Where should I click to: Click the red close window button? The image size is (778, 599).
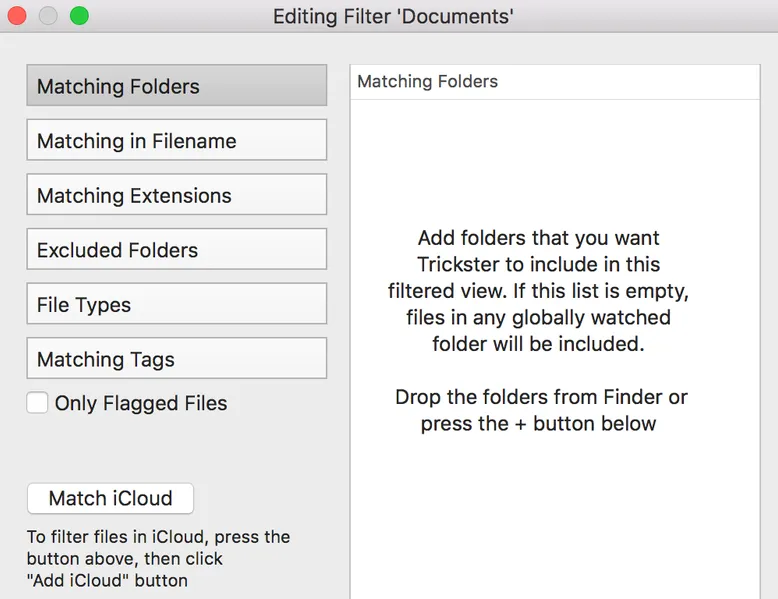click(x=17, y=16)
